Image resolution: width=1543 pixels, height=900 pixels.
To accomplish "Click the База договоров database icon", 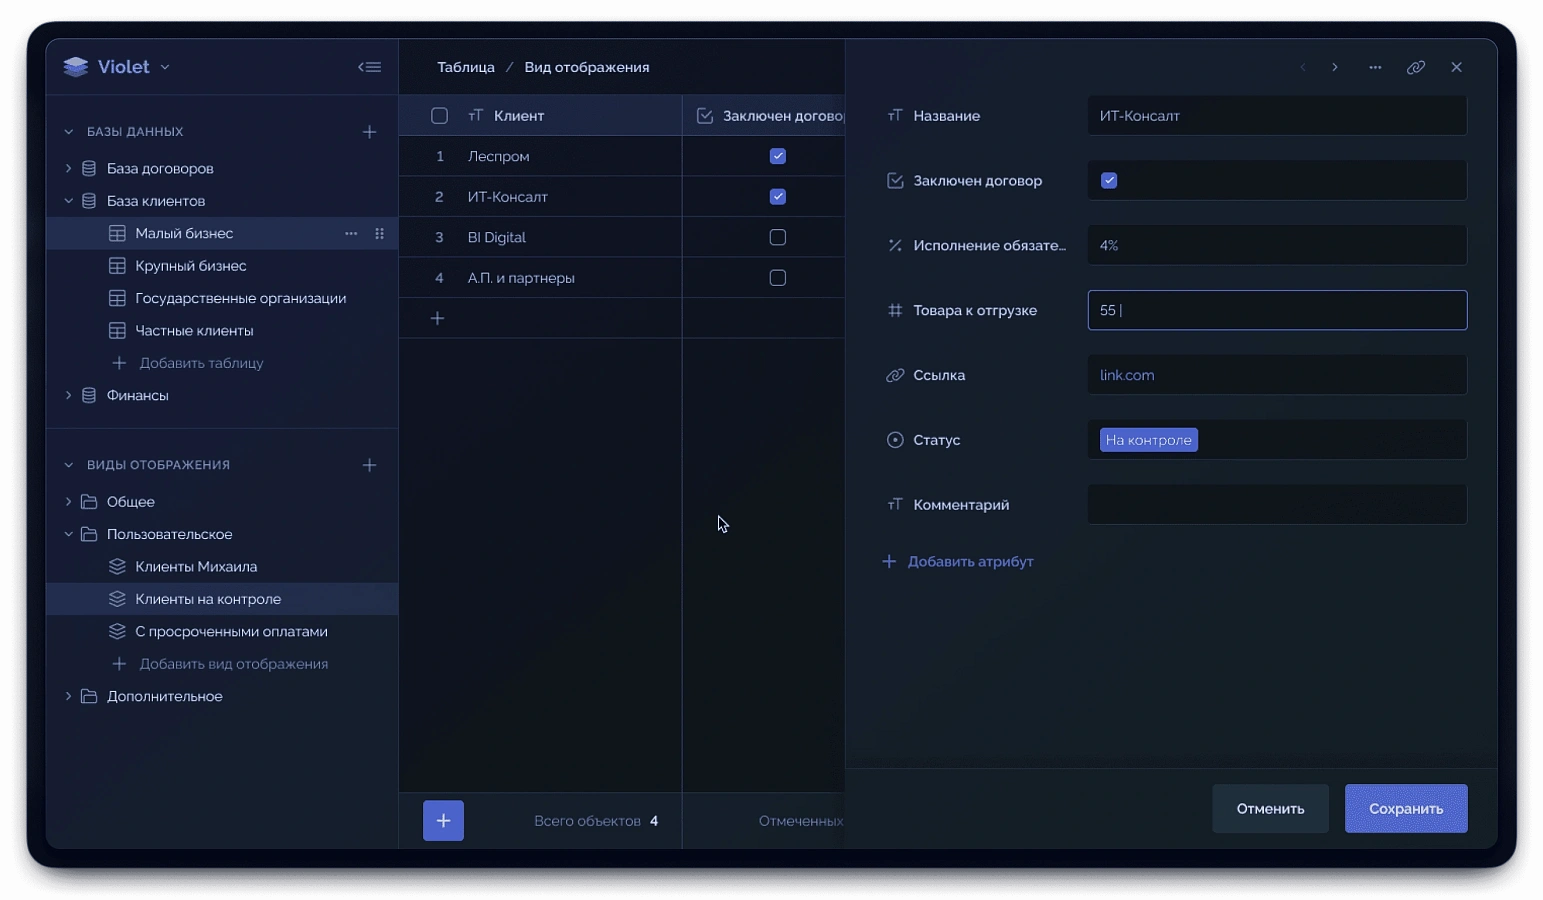I will coord(89,168).
